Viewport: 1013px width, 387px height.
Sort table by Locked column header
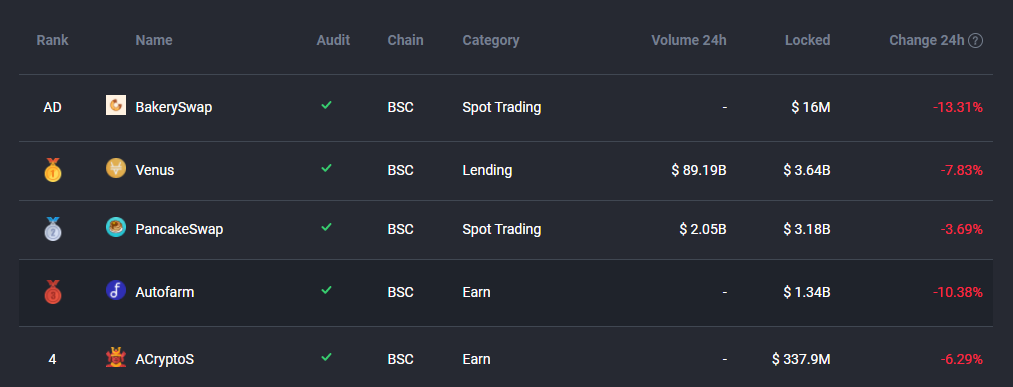pyautogui.click(x=808, y=40)
